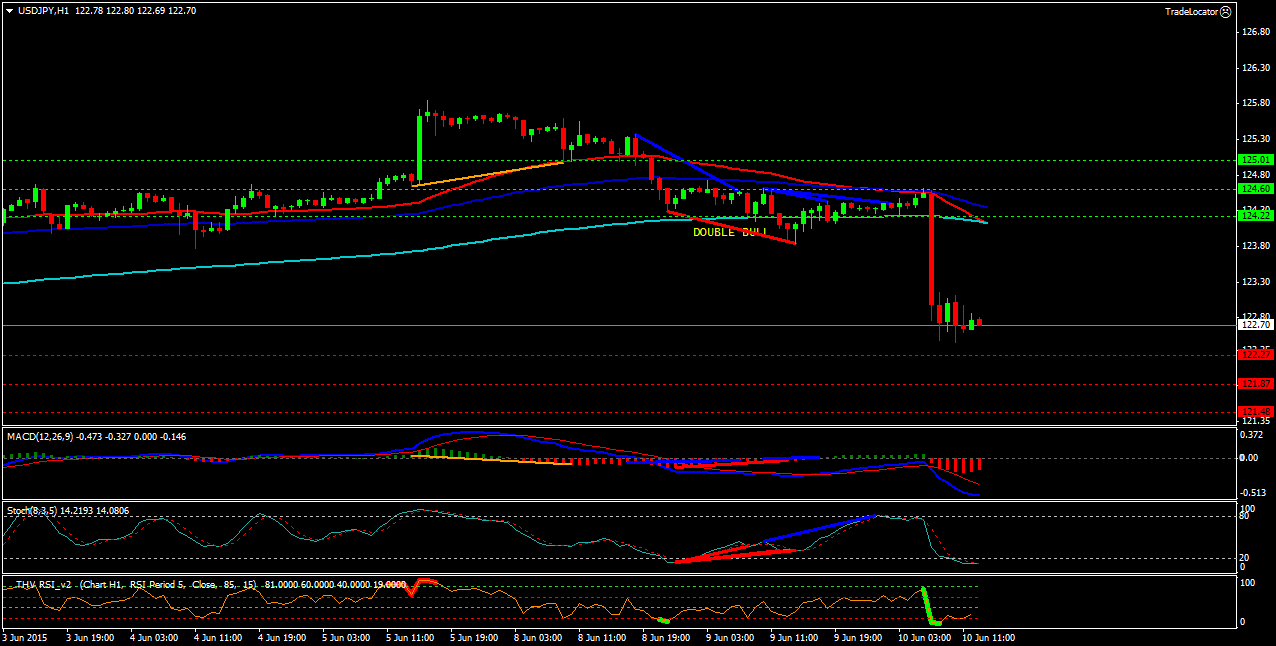Select the TradeLocator expert advisor label

click(x=1190, y=10)
